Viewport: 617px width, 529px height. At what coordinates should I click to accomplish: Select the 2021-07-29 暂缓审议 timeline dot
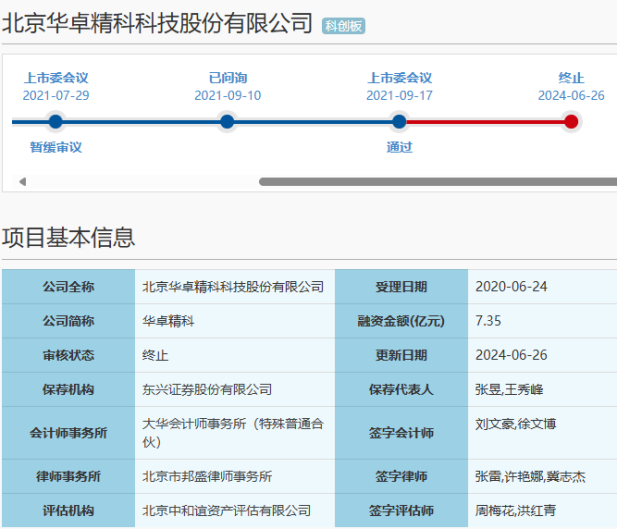click(55, 122)
